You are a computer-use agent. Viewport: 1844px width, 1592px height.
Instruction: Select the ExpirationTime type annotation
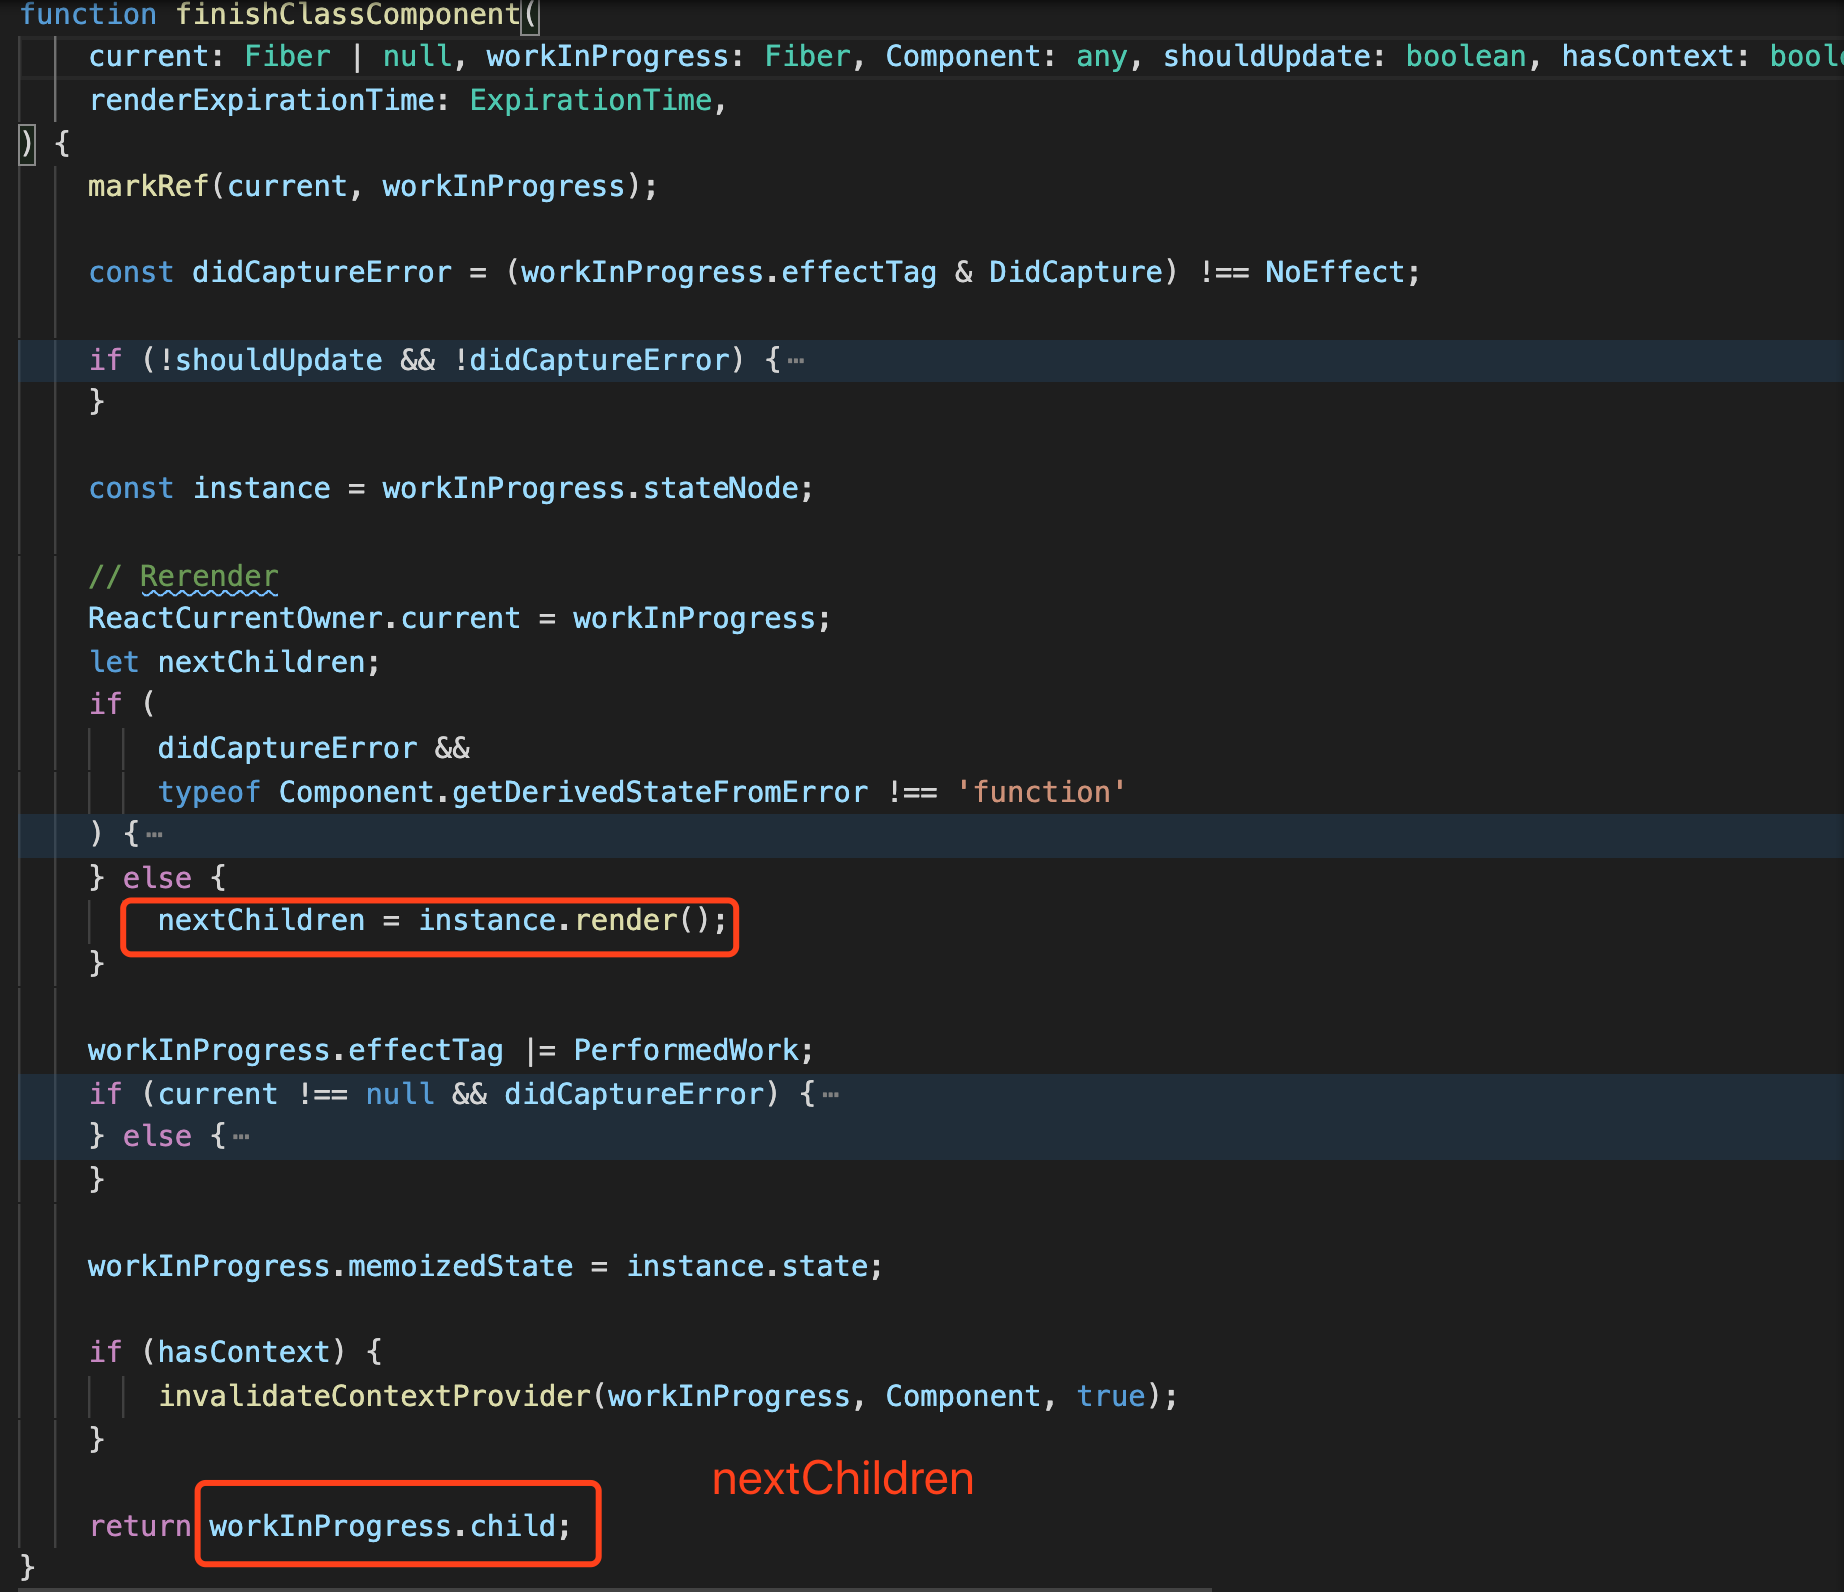point(591,101)
